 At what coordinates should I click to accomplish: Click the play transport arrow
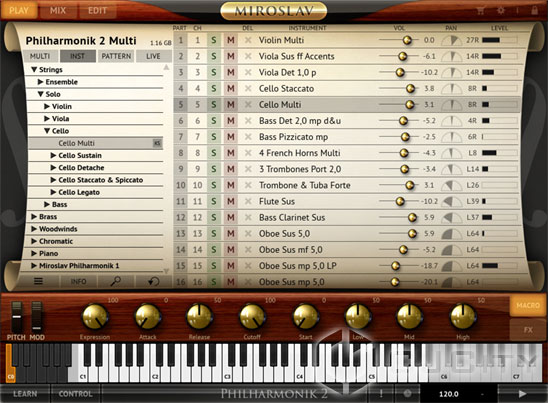pos(522,394)
